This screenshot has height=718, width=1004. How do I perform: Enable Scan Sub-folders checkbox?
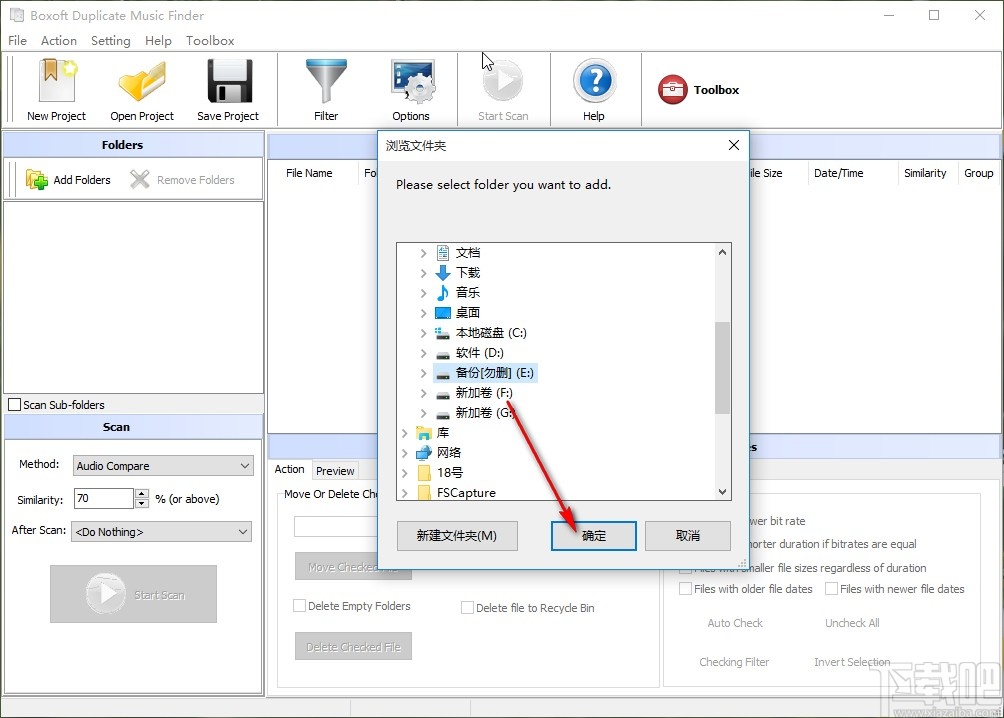coord(14,405)
